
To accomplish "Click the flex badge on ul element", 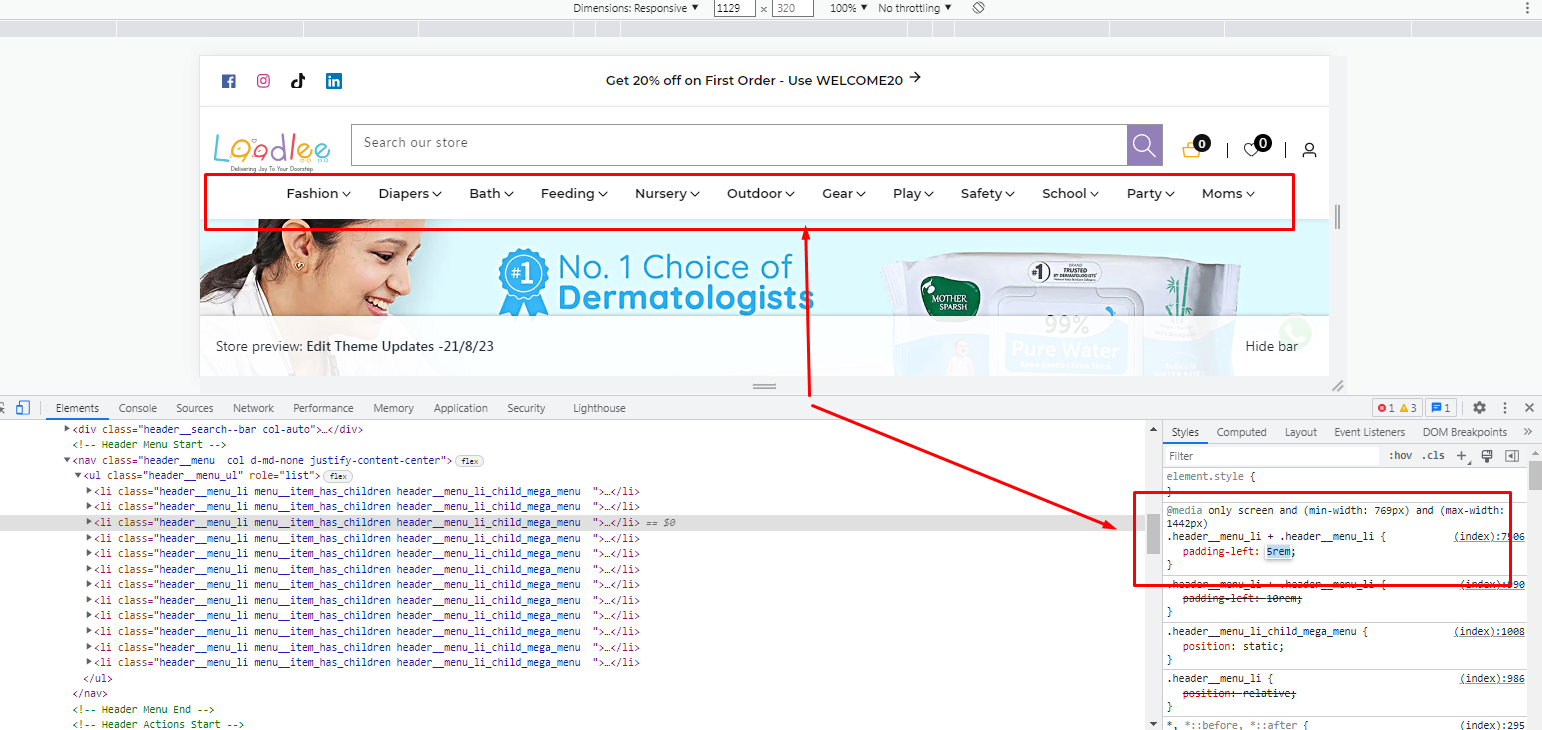I will click(x=338, y=476).
